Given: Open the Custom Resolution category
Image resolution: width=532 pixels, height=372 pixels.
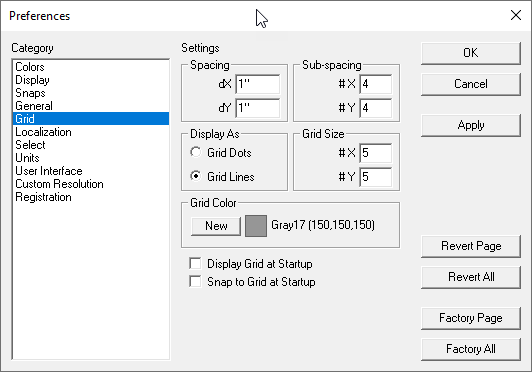Looking at the screenshot, I should pyautogui.click(x=91, y=184).
